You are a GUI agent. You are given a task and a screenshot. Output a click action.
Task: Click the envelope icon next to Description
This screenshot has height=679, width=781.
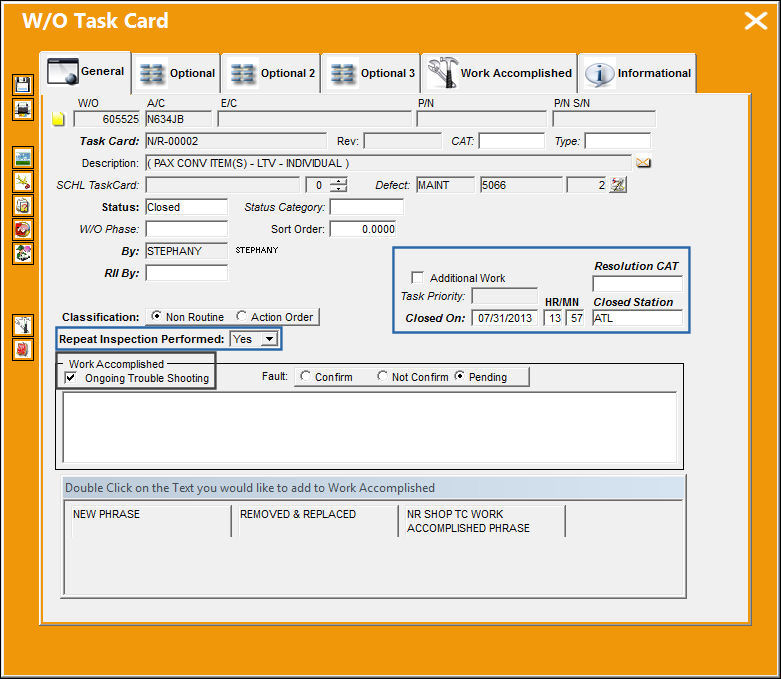pos(643,163)
